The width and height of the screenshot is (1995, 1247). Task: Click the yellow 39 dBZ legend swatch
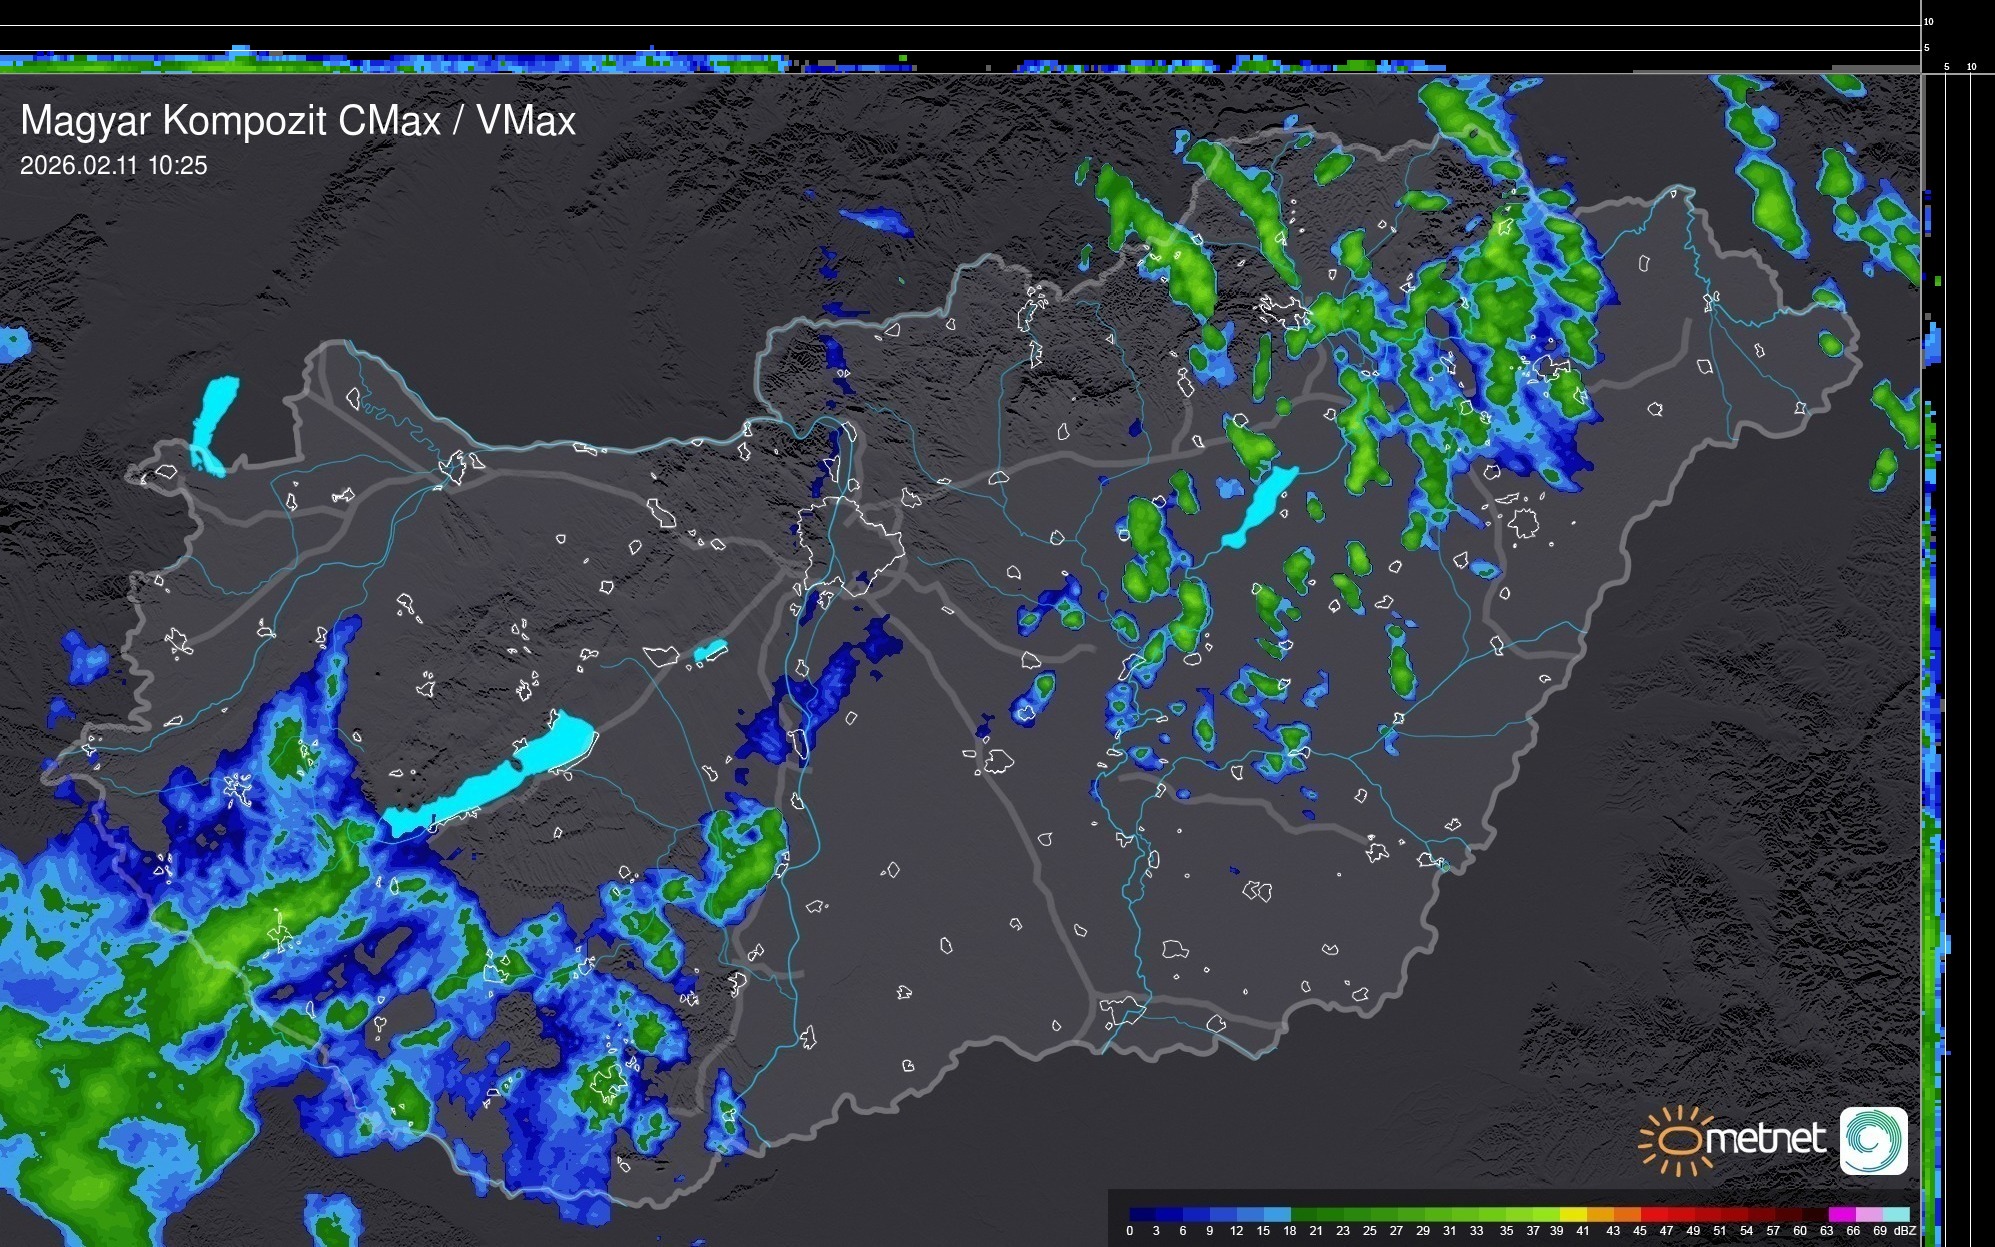coord(1573,1214)
